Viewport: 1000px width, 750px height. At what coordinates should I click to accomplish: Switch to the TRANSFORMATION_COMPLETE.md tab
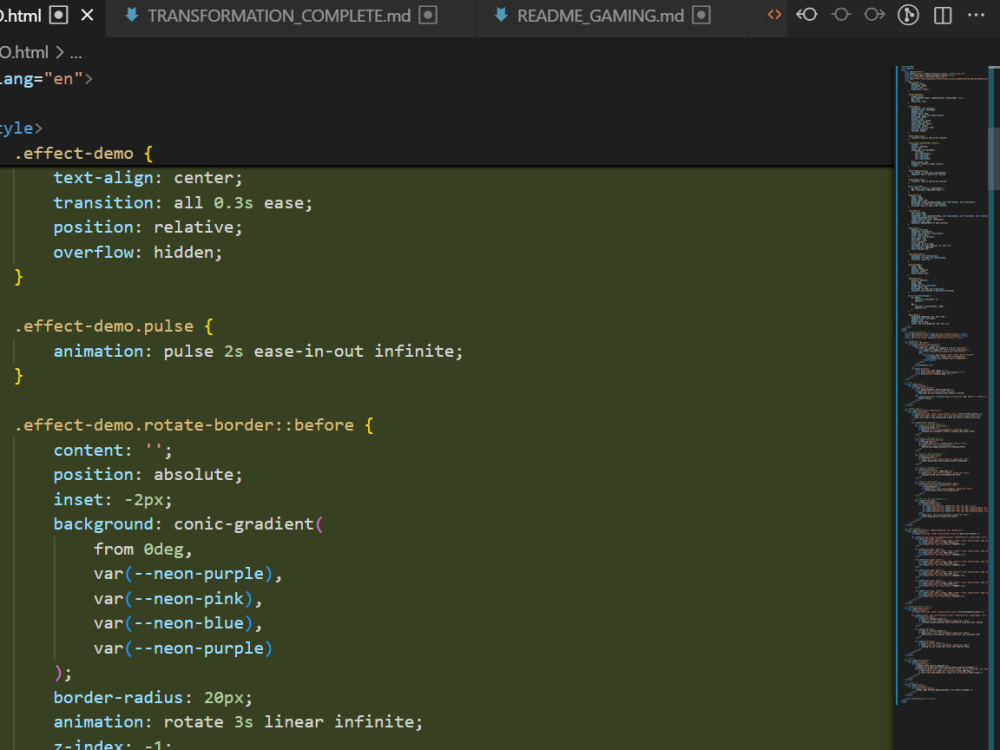279,15
